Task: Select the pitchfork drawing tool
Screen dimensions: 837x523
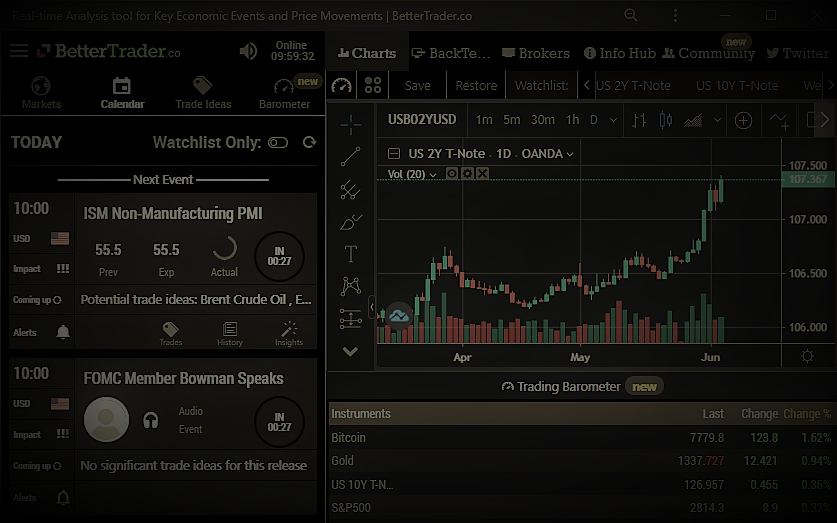Action: (351, 189)
